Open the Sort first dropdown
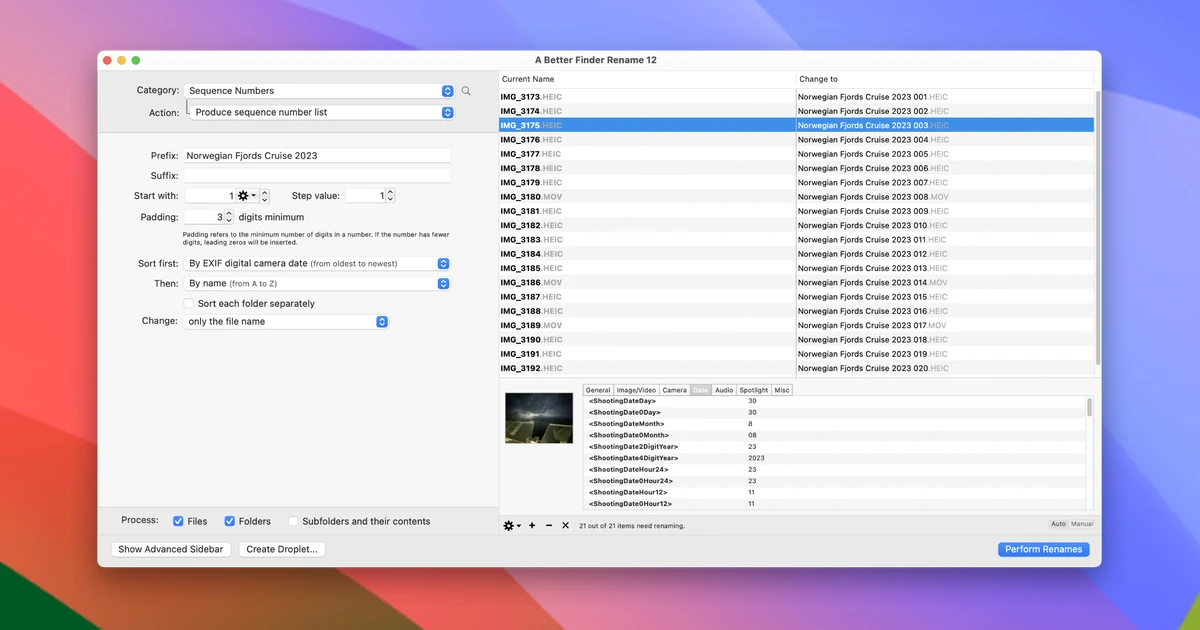The width and height of the screenshot is (1200, 630). 317,263
